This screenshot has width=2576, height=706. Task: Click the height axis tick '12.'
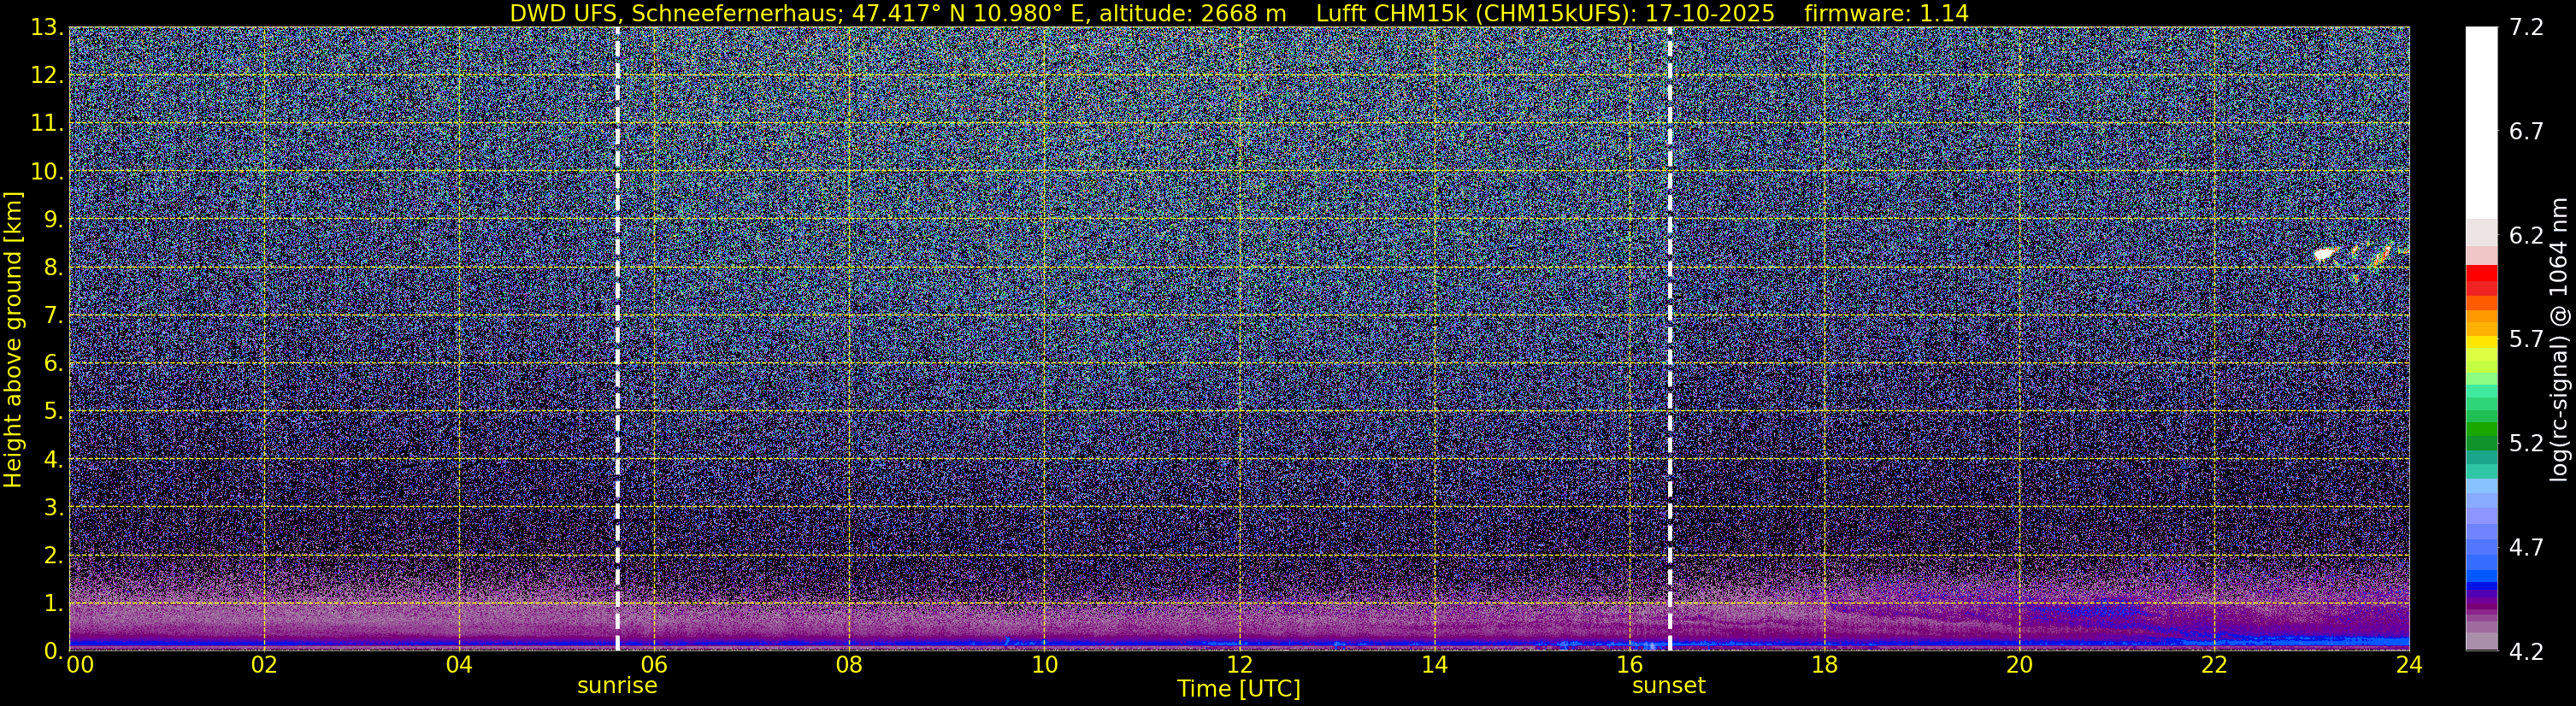(47, 75)
